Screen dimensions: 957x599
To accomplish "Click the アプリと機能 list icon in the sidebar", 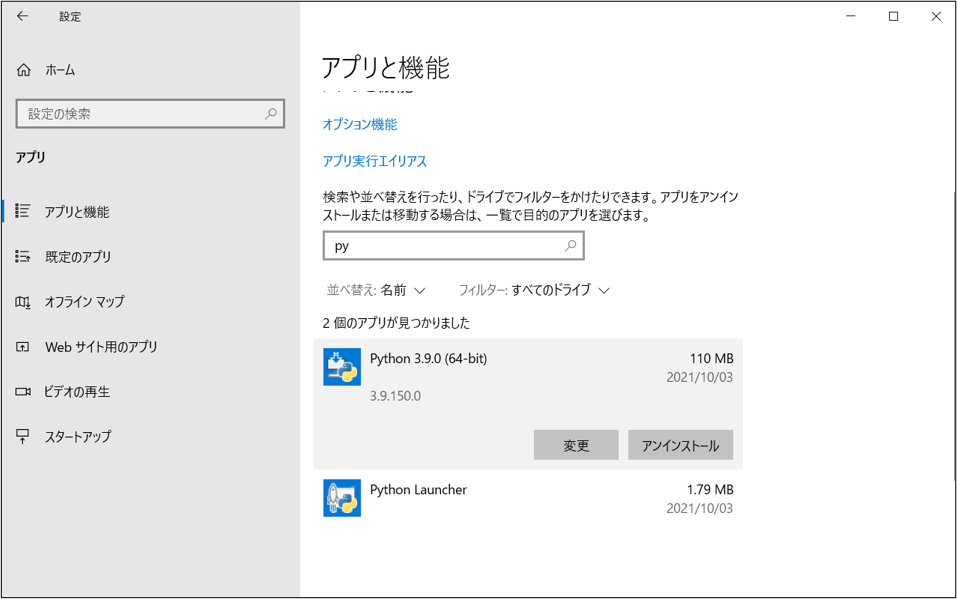I will click(x=23, y=211).
